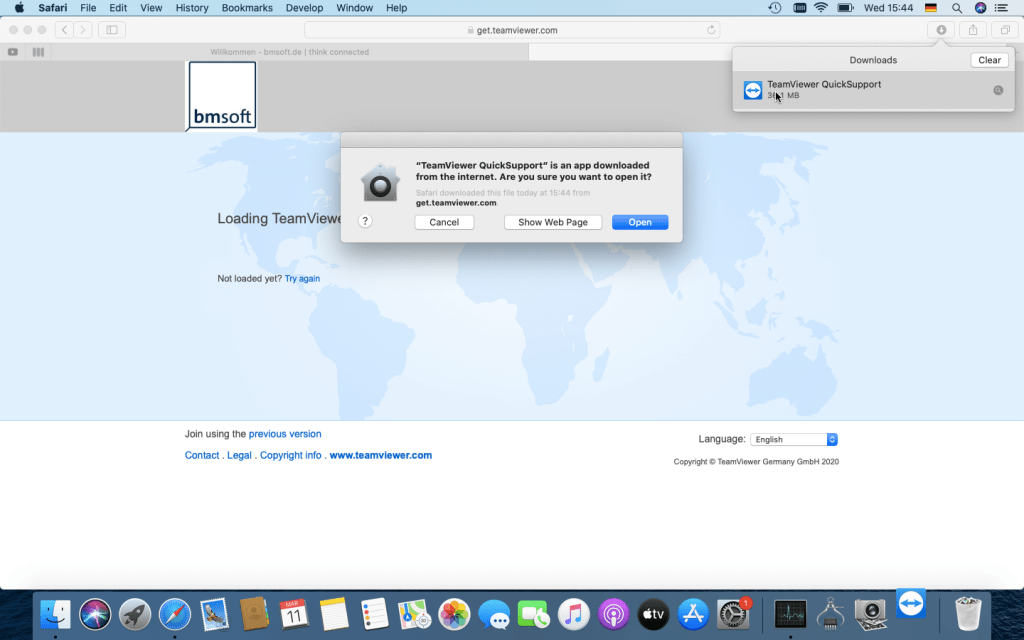
Task: Reveal TeamViewer QuickSupport in Finder magnifier
Action: [x=998, y=90]
